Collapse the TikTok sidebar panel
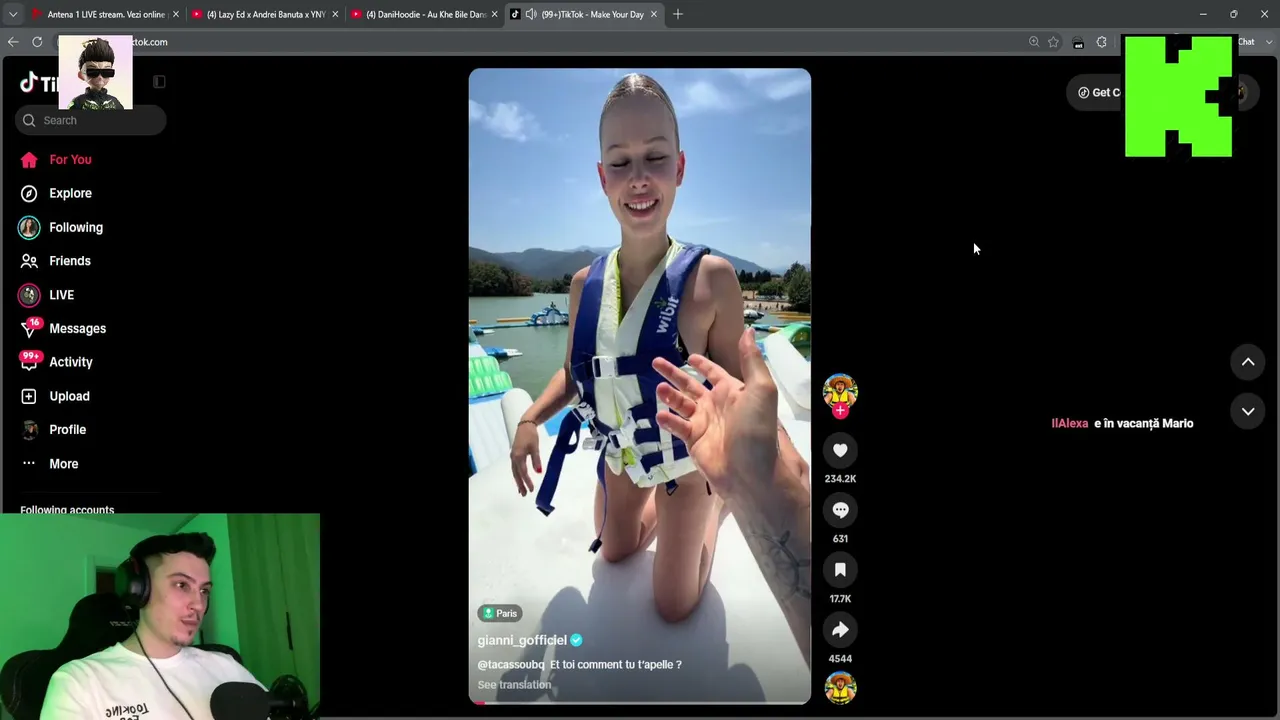 click(x=159, y=82)
